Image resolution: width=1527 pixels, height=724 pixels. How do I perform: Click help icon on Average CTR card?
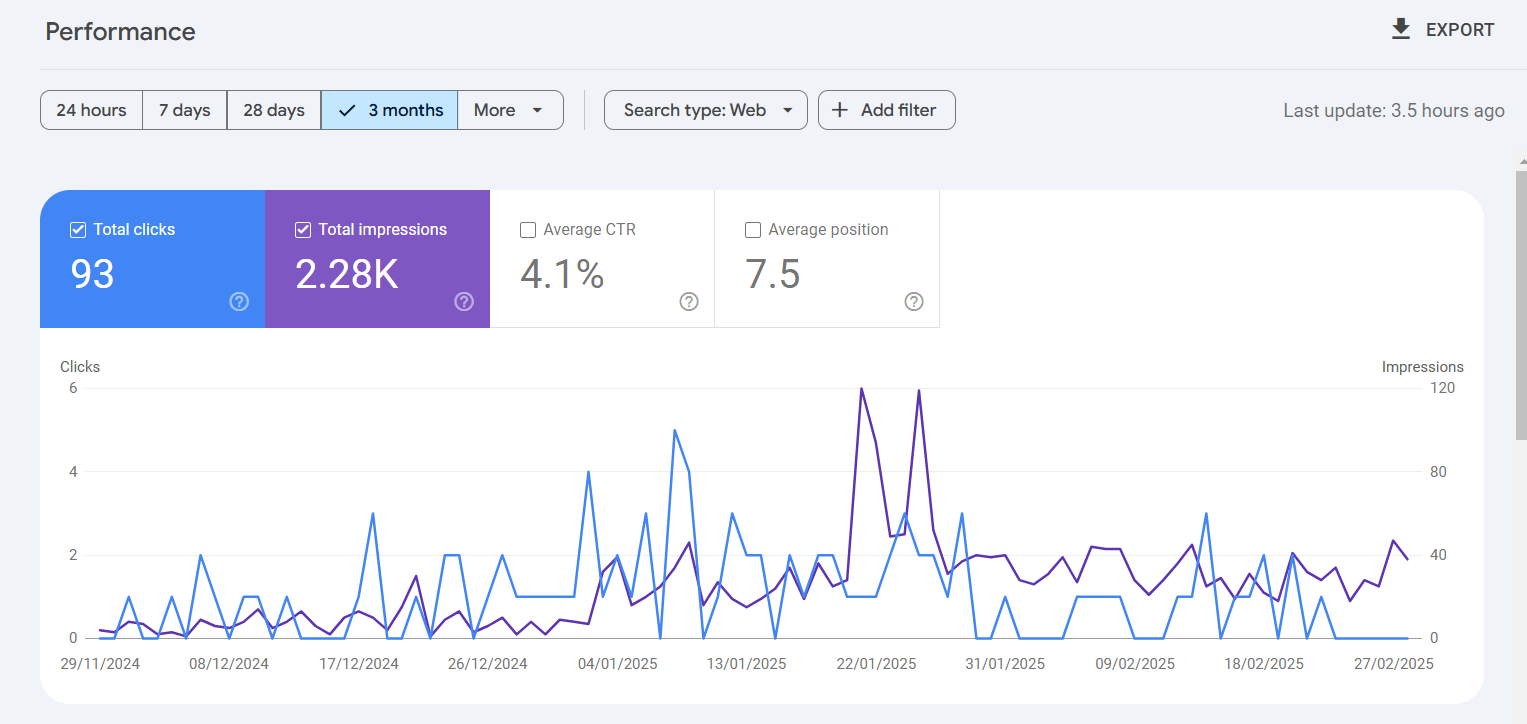coord(689,302)
